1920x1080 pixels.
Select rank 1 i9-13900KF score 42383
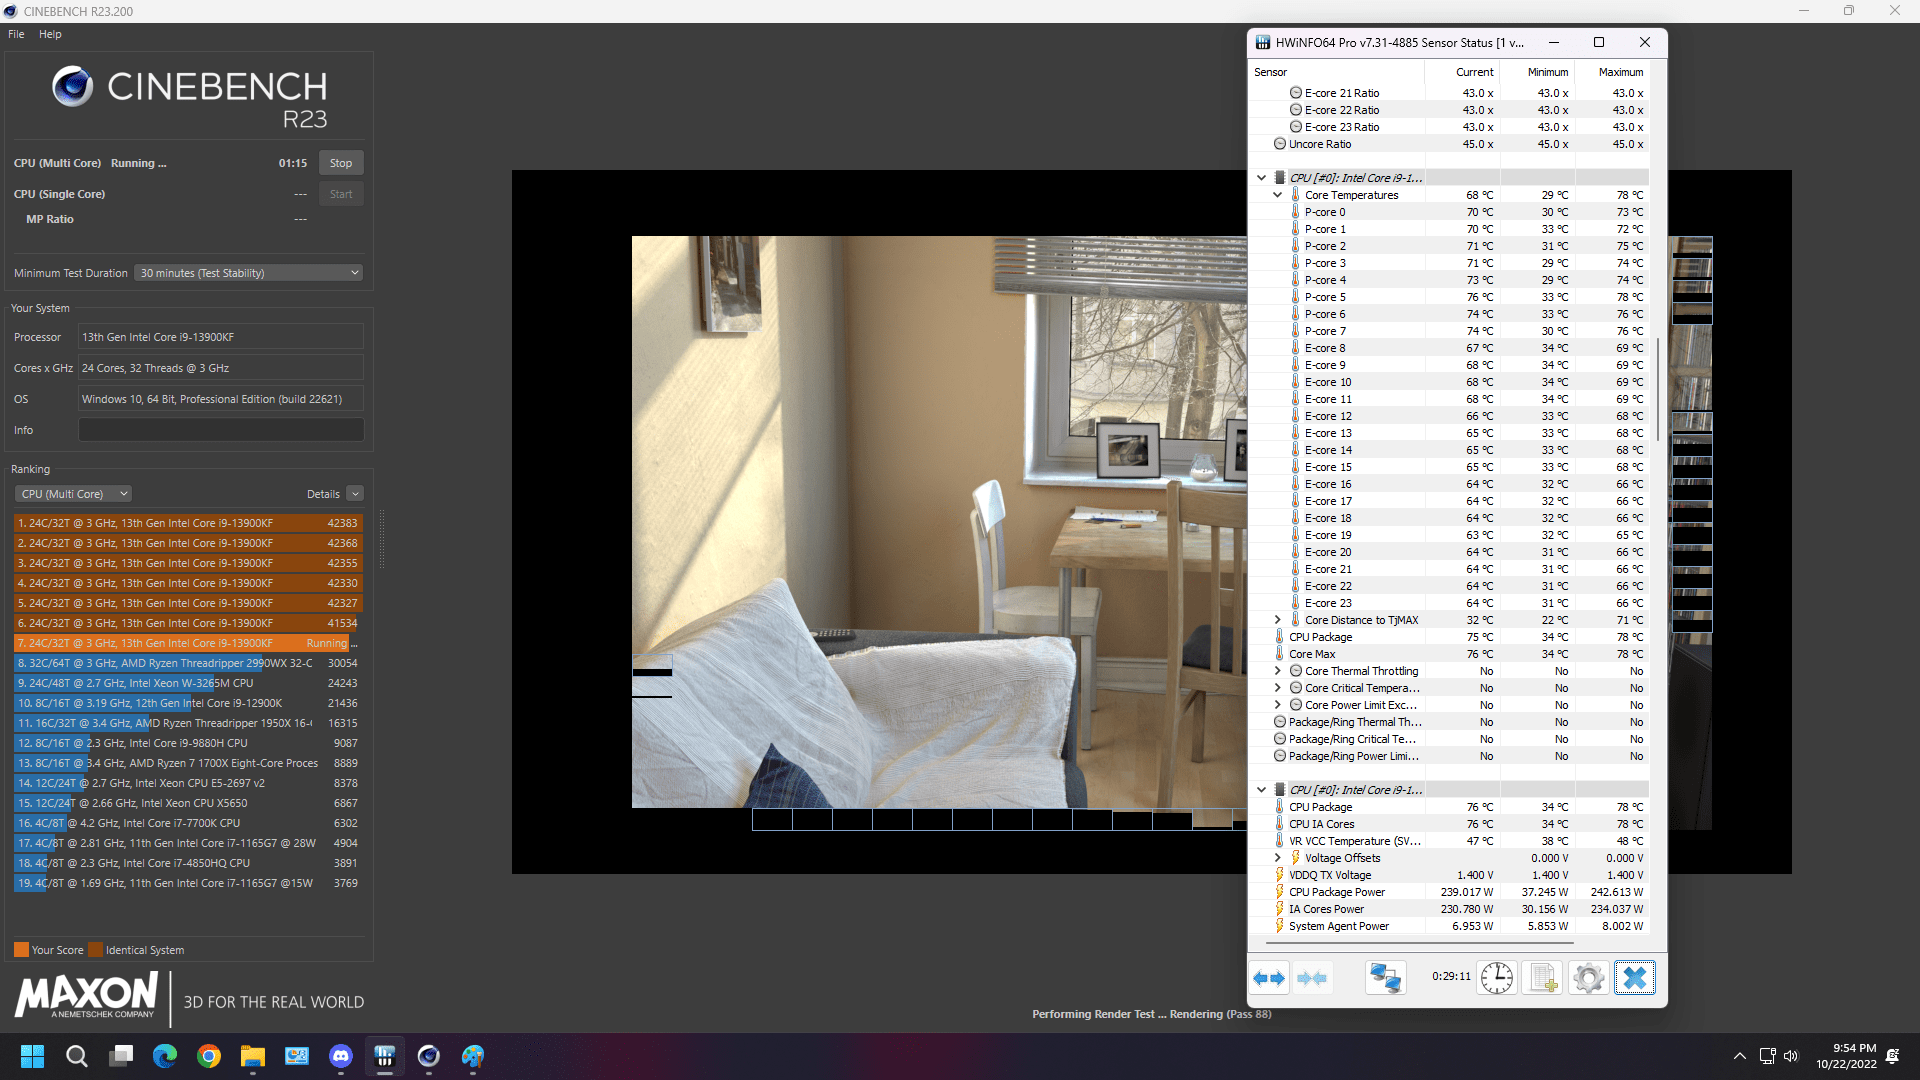pyautogui.click(x=188, y=523)
